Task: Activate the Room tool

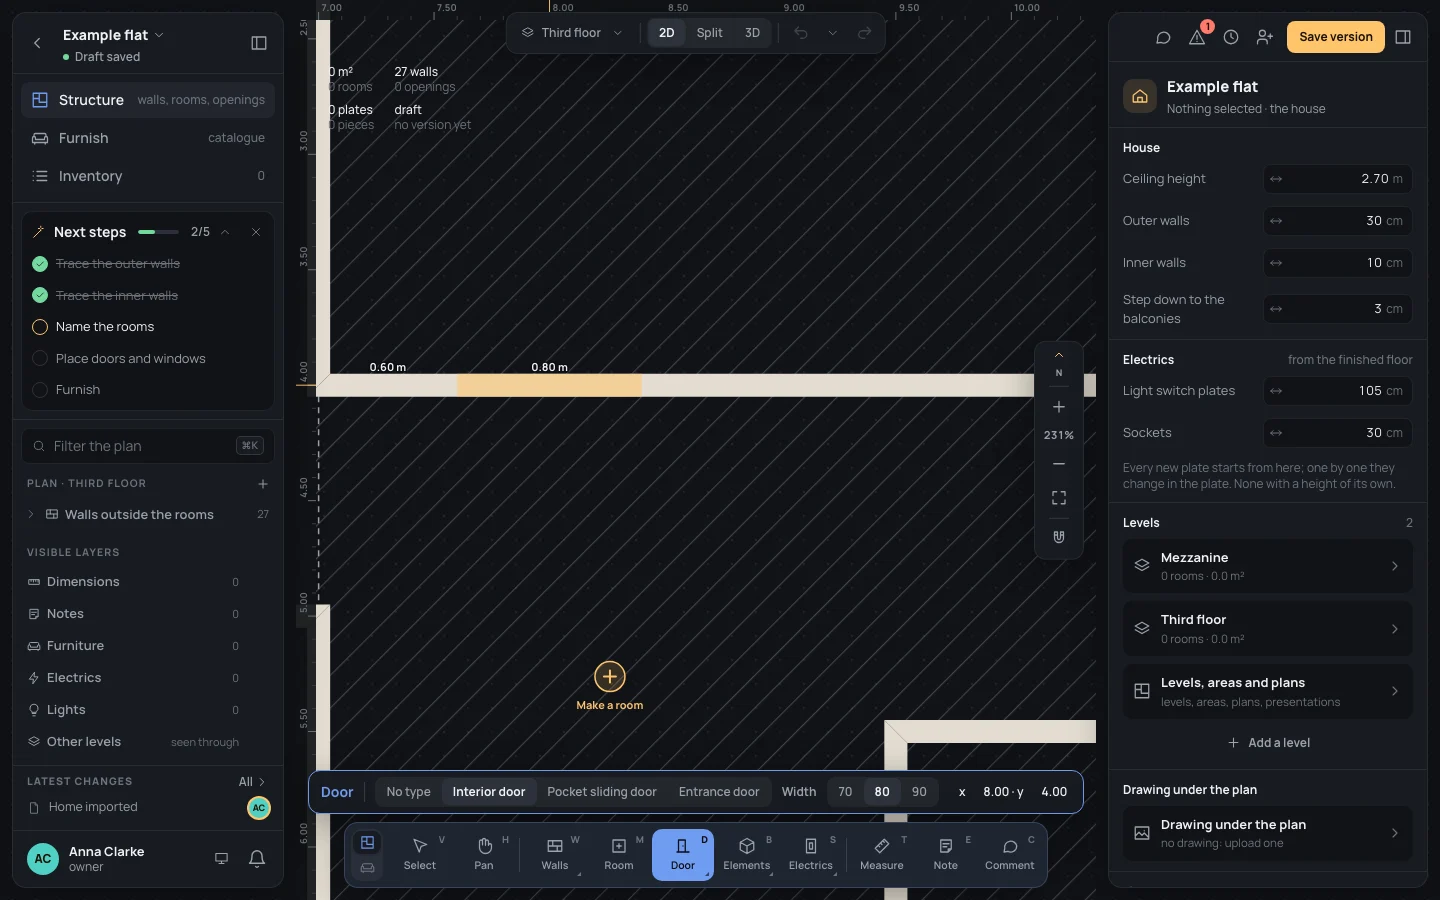Action: (x=619, y=855)
